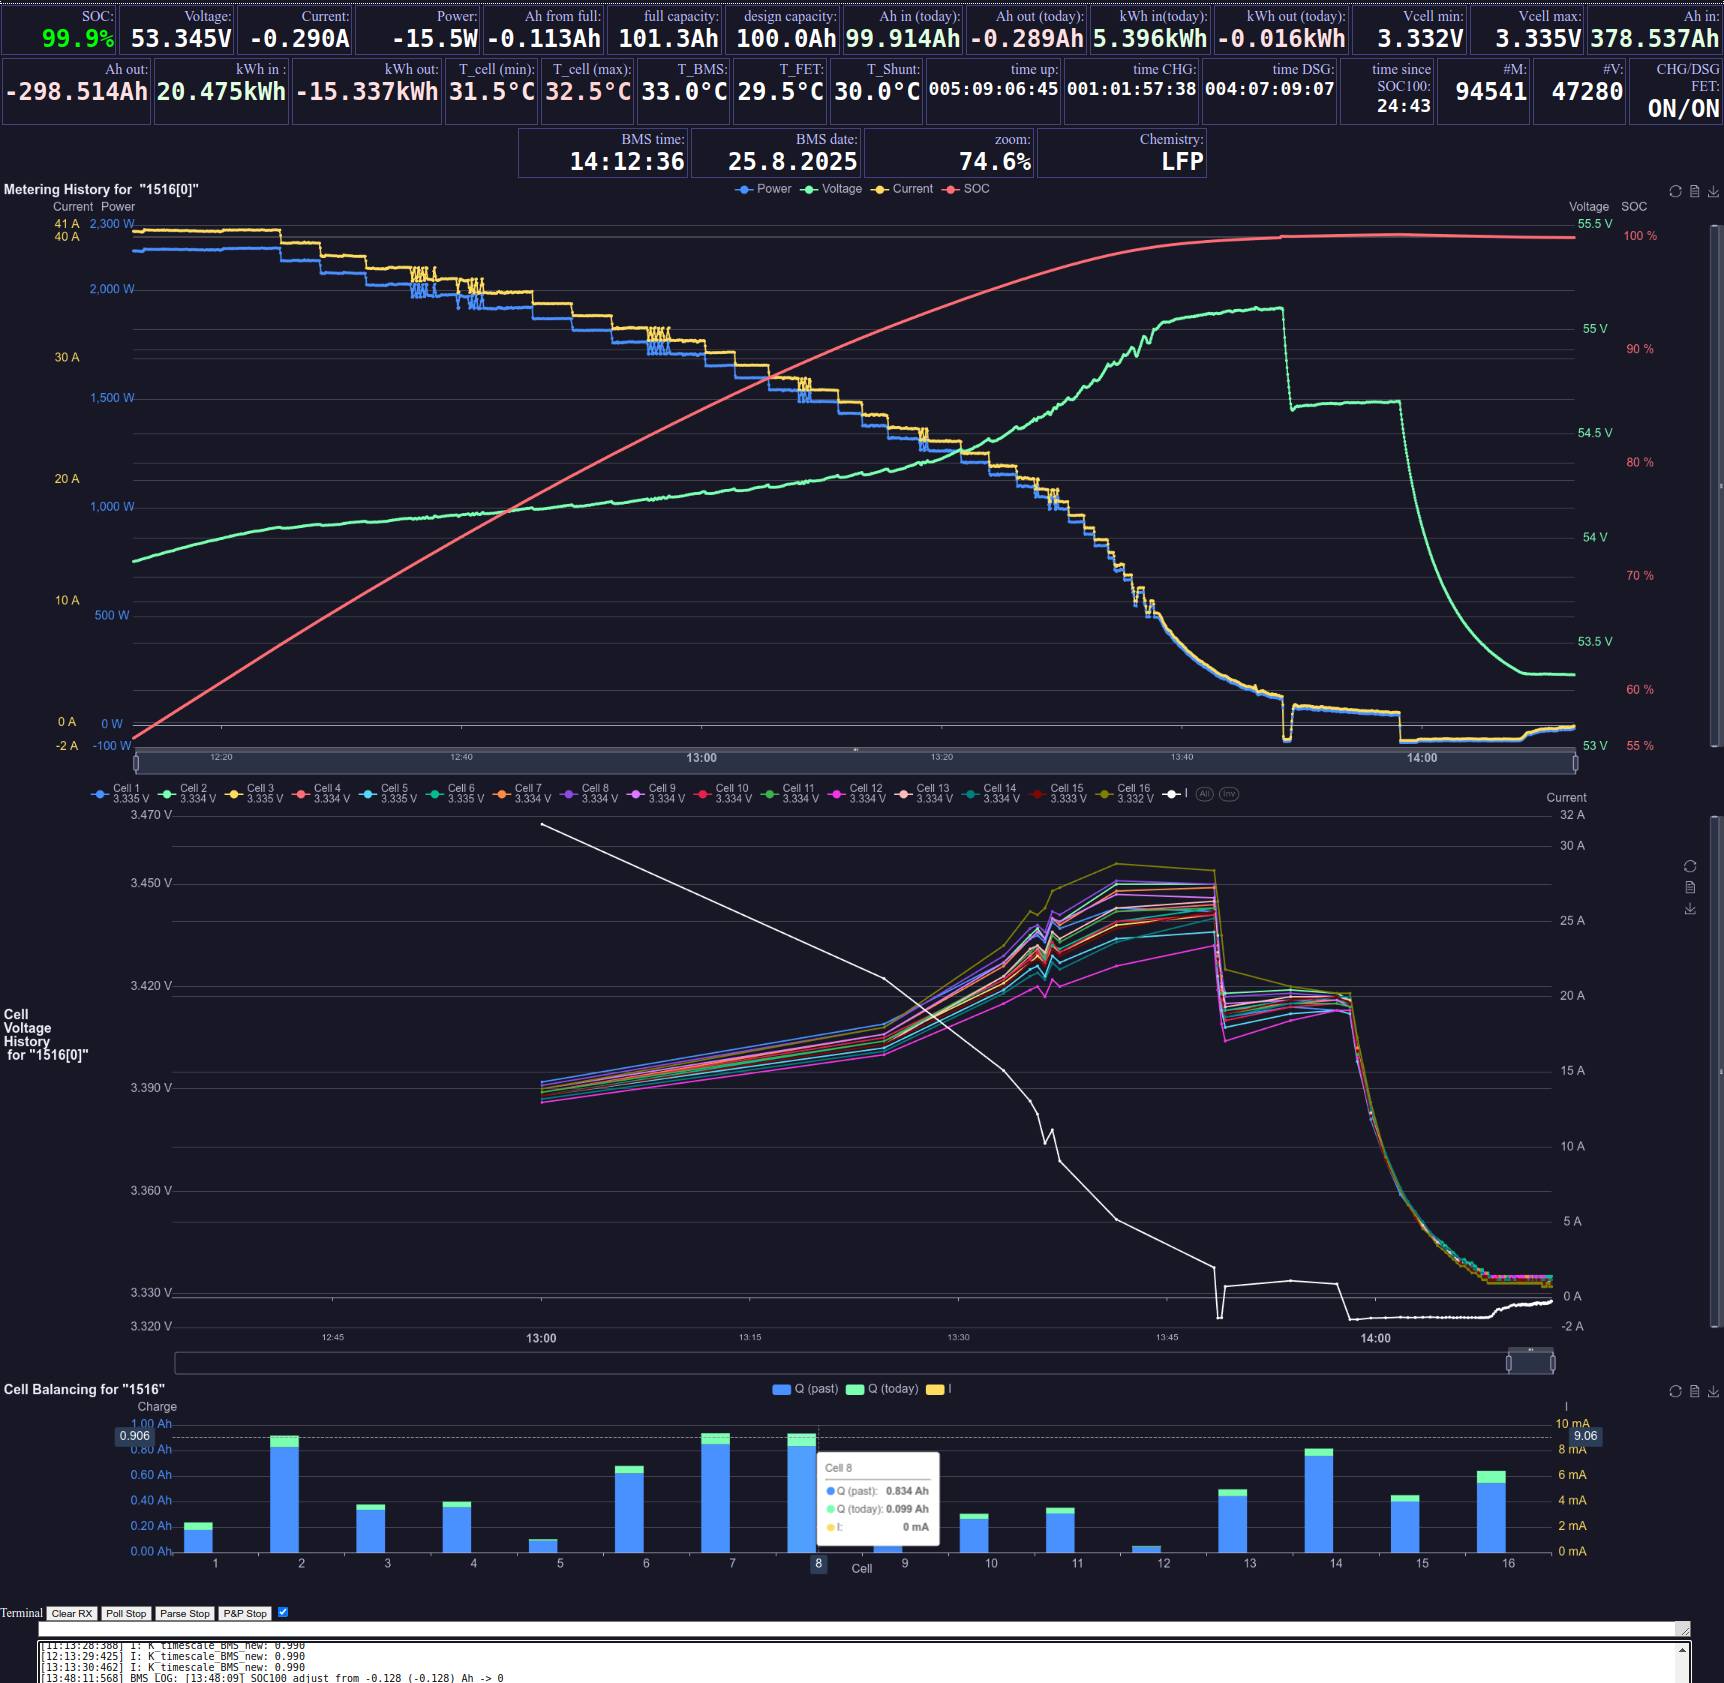
Task: Save Metering History chart as image
Action: pos(1713,191)
